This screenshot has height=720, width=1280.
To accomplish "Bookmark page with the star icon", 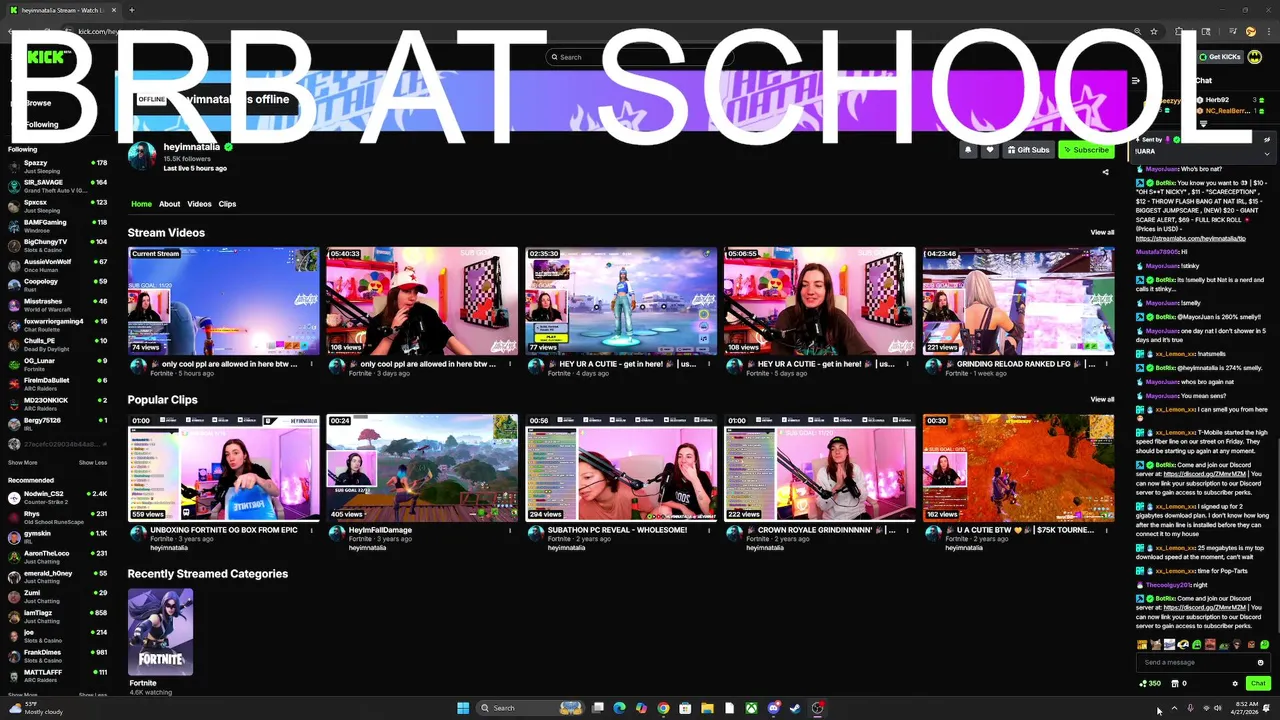I will coord(1154,32).
